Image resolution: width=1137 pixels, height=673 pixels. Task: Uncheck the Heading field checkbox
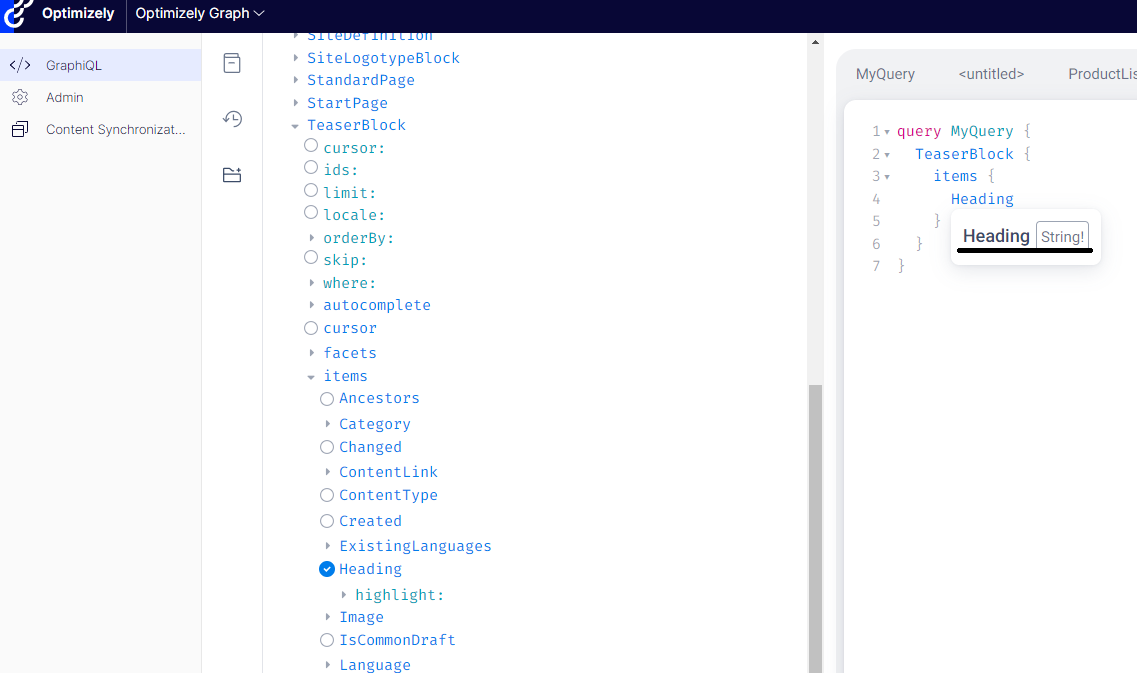(327, 569)
